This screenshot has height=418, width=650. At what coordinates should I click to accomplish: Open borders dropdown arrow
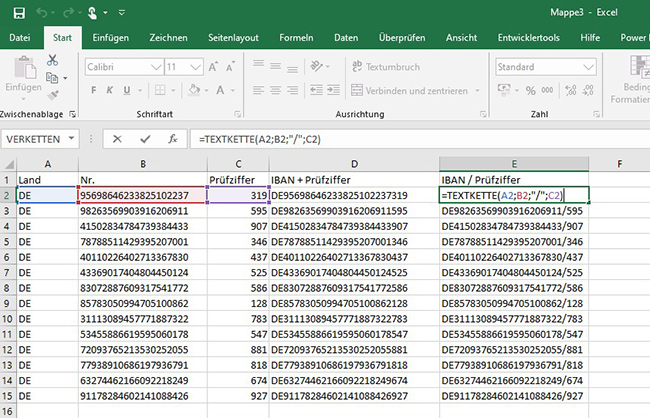pos(173,90)
